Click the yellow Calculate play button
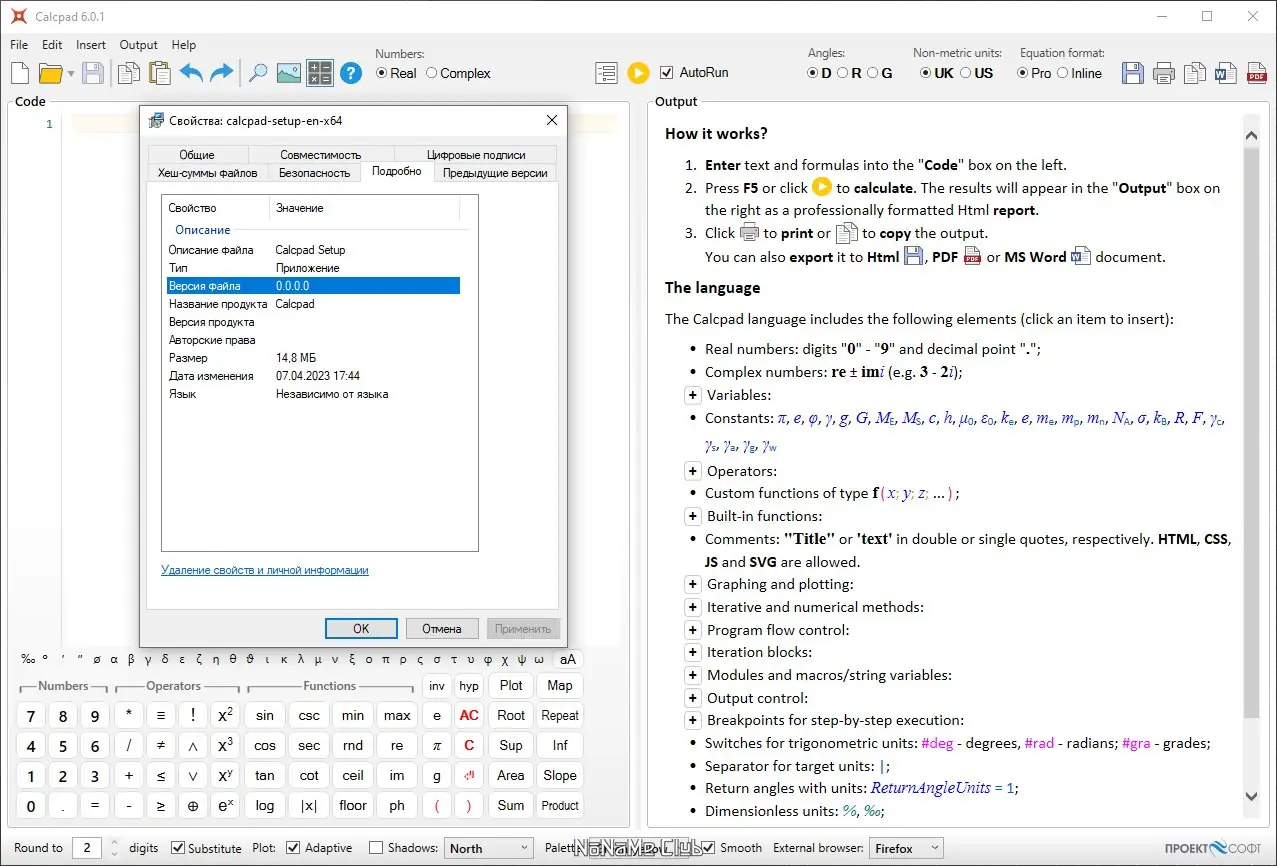This screenshot has width=1277, height=866. click(638, 73)
